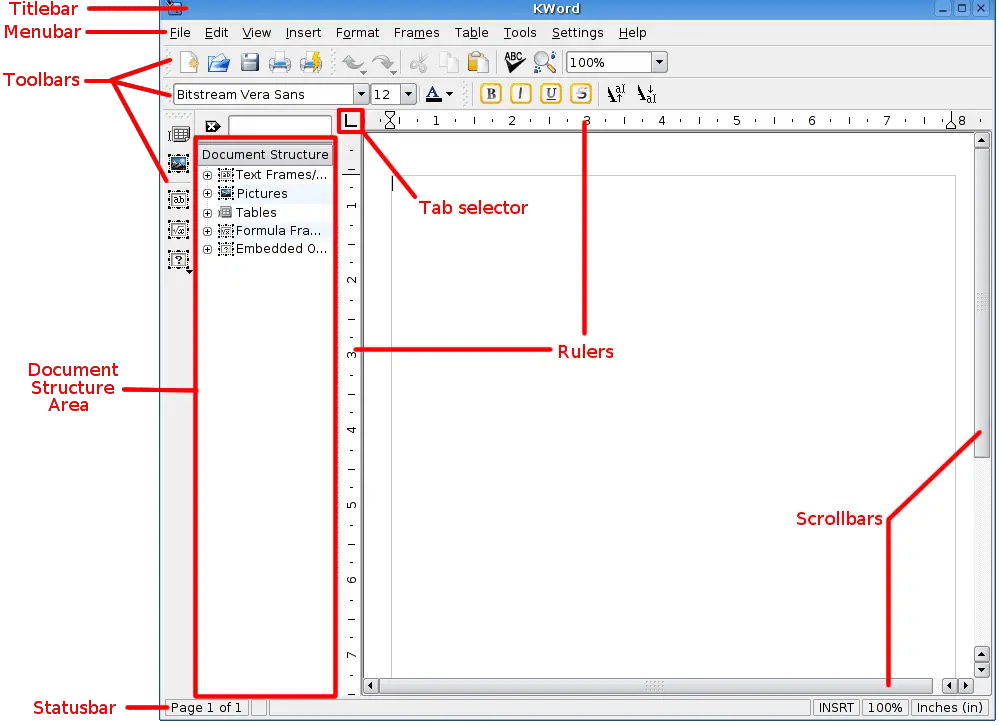Viewport: 999px width, 726px height.
Task: Toggle italic formatting
Action: click(520, 94)
